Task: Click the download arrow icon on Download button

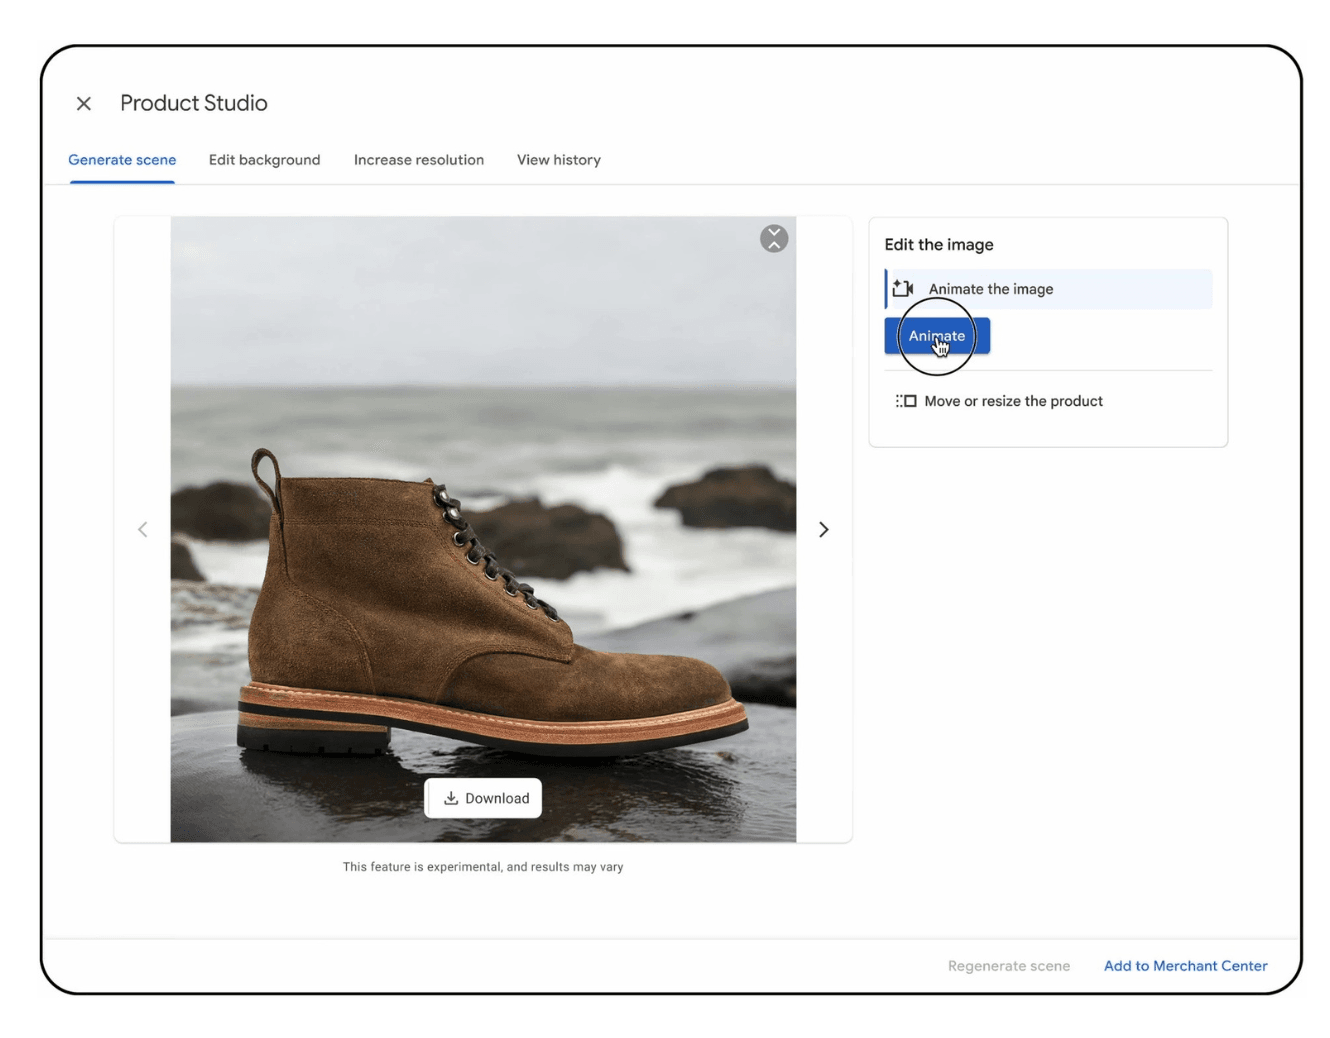Action: [453, 798]
